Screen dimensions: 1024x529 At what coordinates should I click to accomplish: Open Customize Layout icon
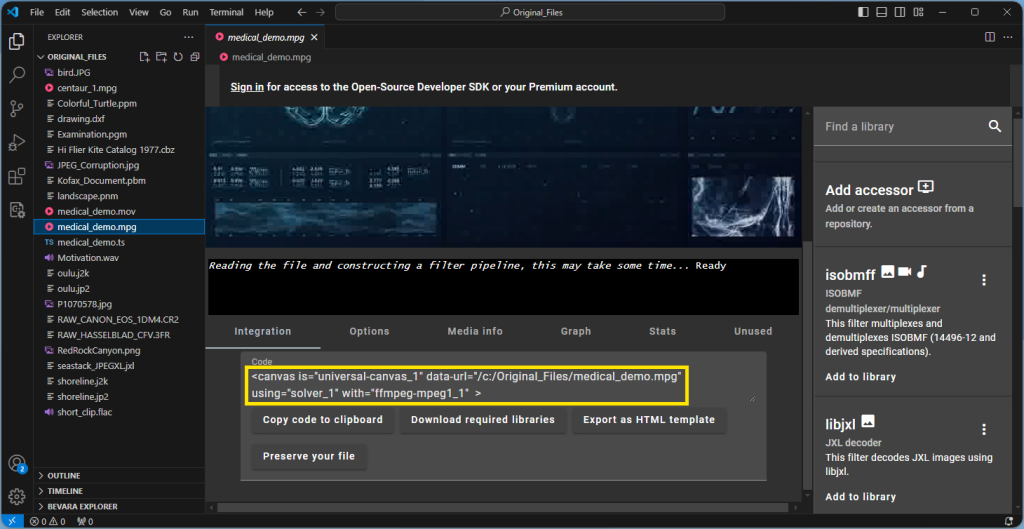[x=918, y=12]
